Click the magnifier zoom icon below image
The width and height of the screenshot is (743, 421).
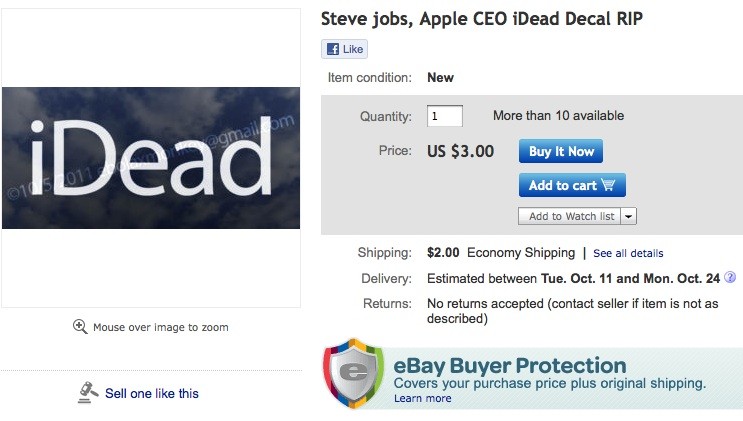click(x=80, y=327)
